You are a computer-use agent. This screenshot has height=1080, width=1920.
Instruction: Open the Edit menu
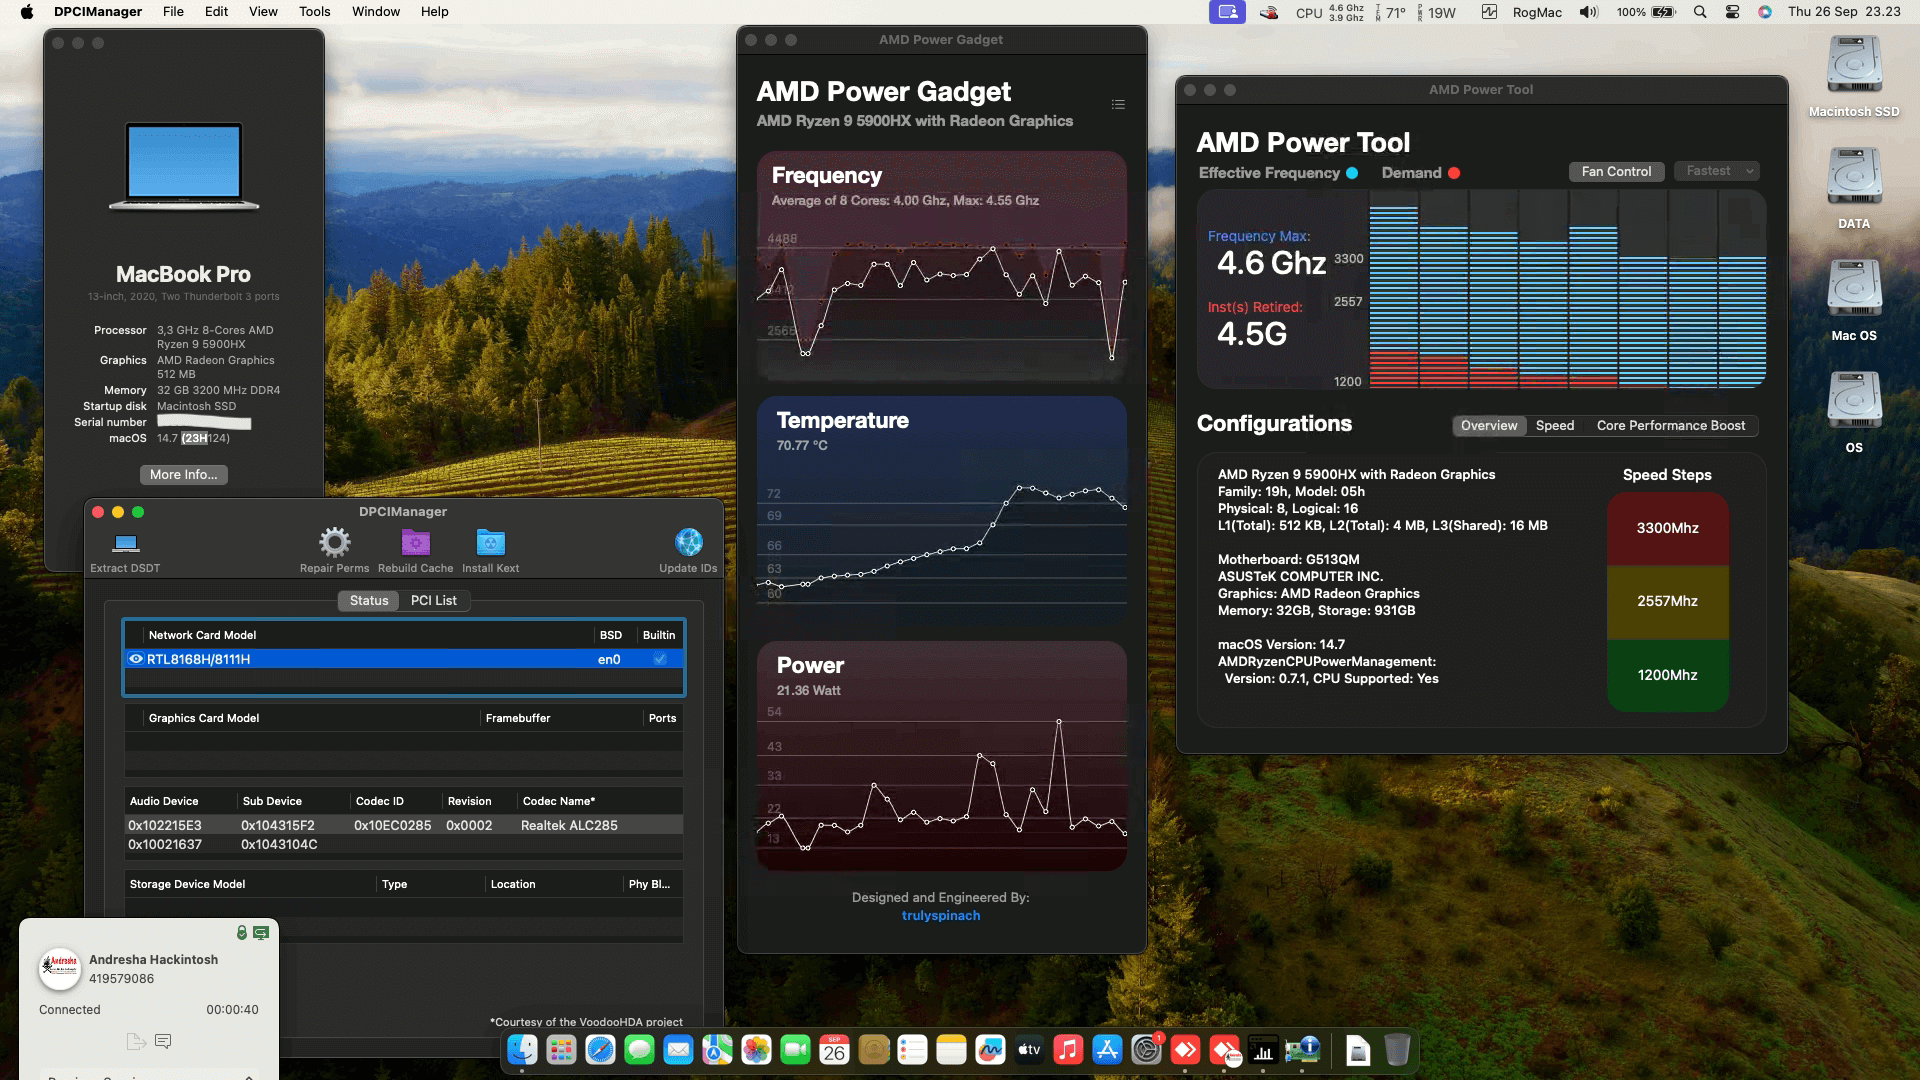[x=216, y=12]
